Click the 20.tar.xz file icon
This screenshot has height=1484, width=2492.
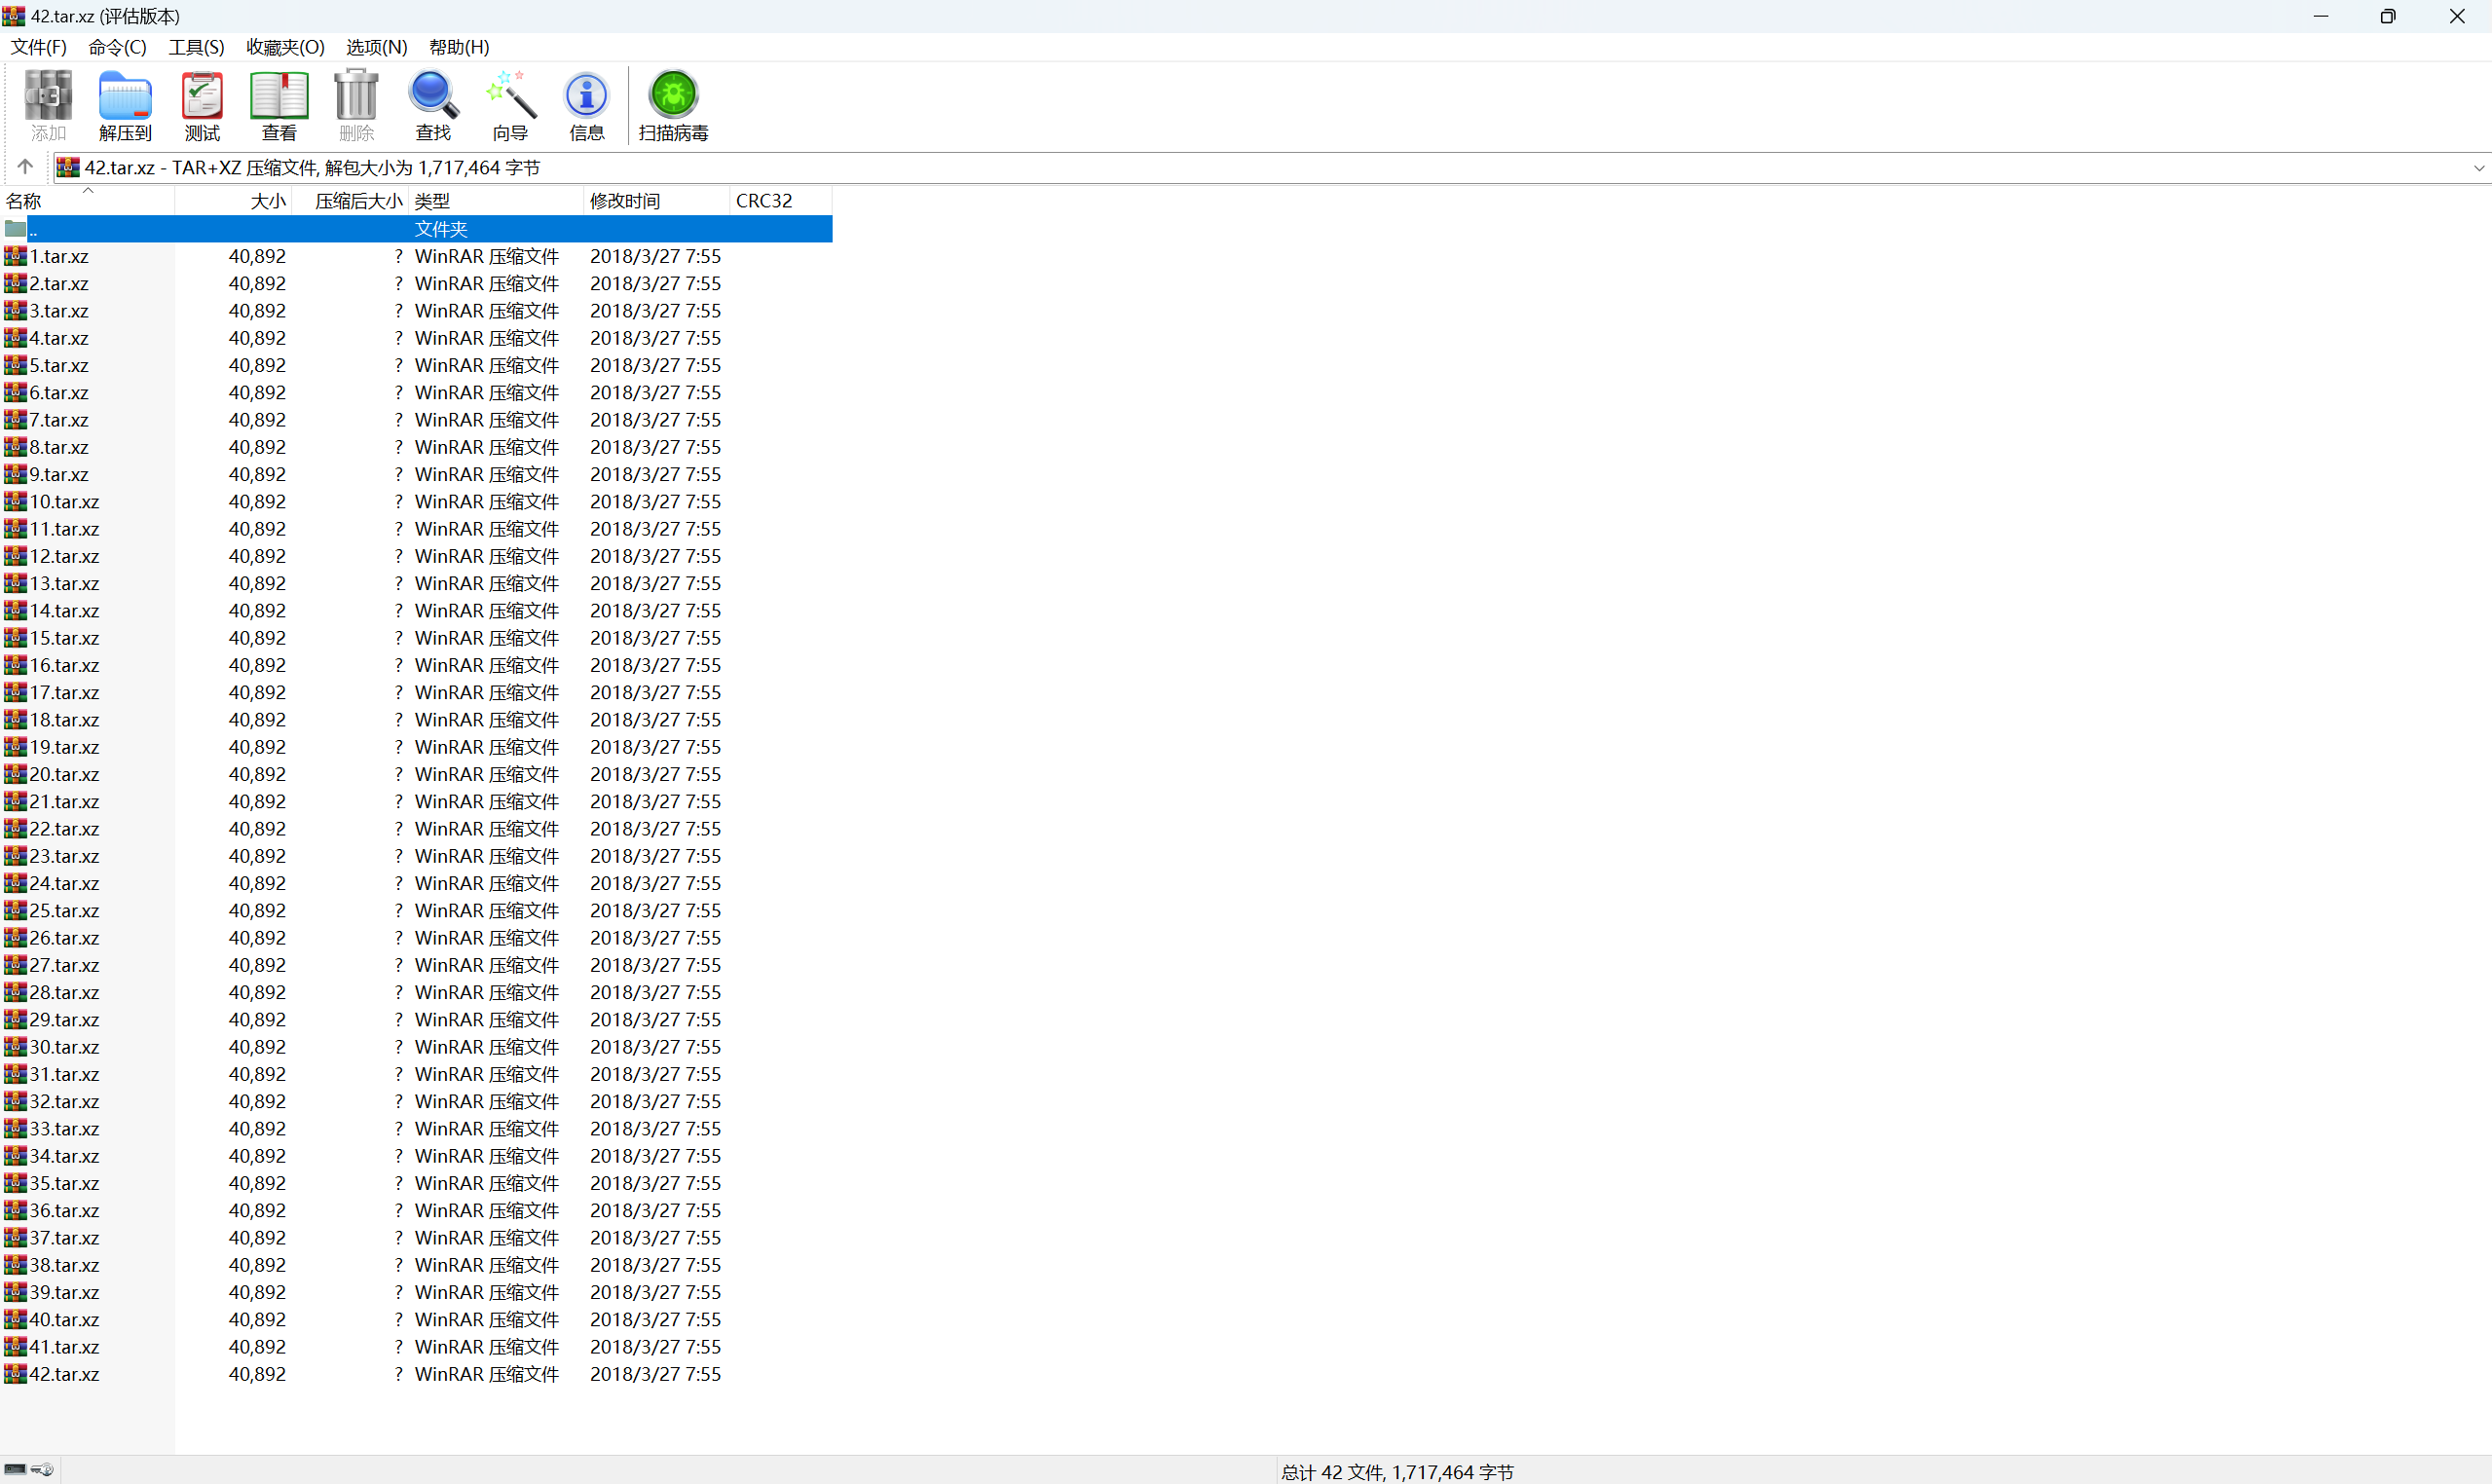15,774
